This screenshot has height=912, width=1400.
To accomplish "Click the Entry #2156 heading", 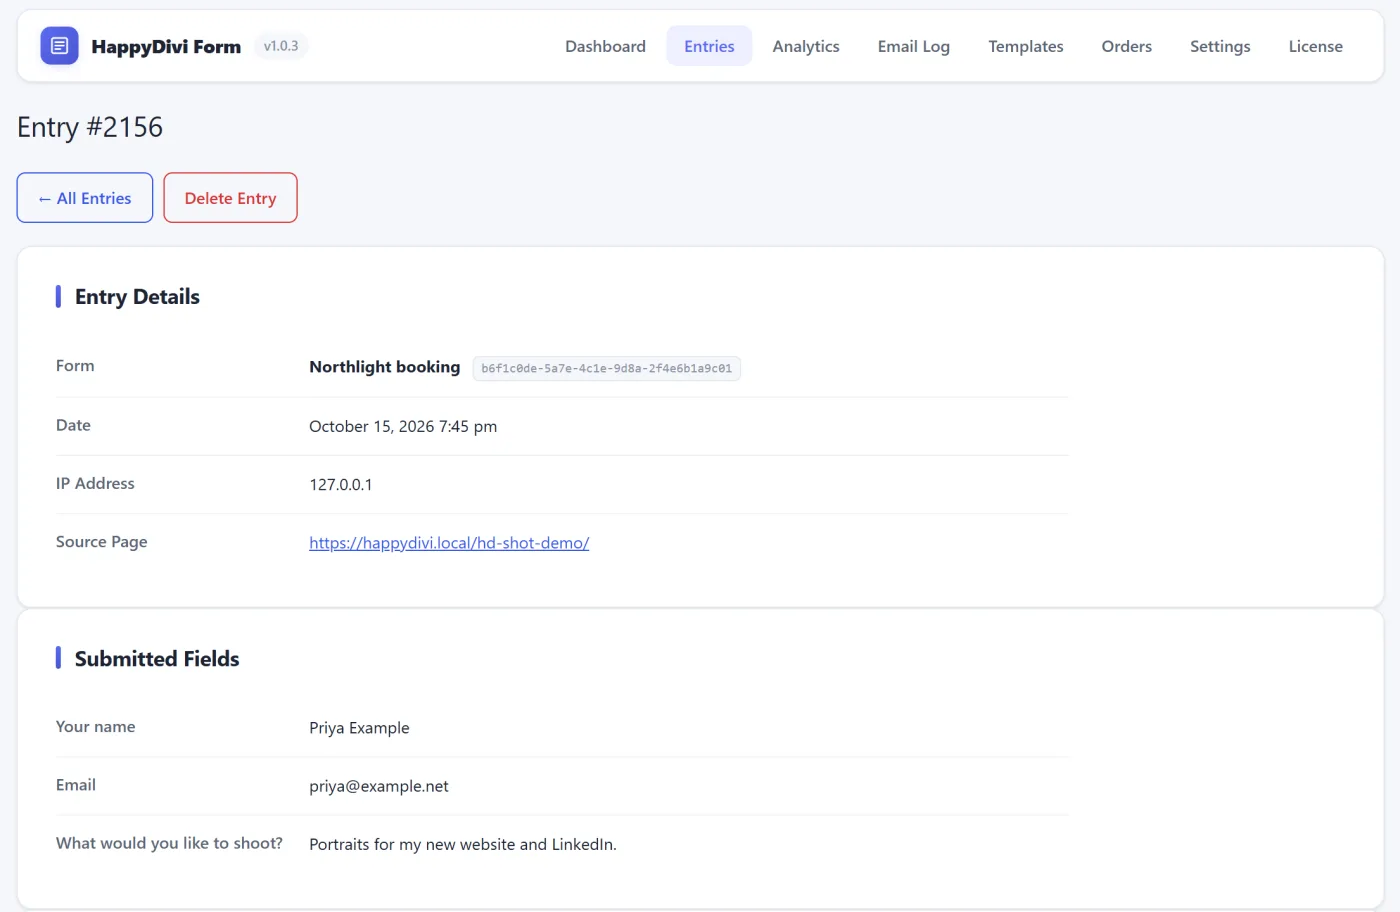I will coord(90,127).
